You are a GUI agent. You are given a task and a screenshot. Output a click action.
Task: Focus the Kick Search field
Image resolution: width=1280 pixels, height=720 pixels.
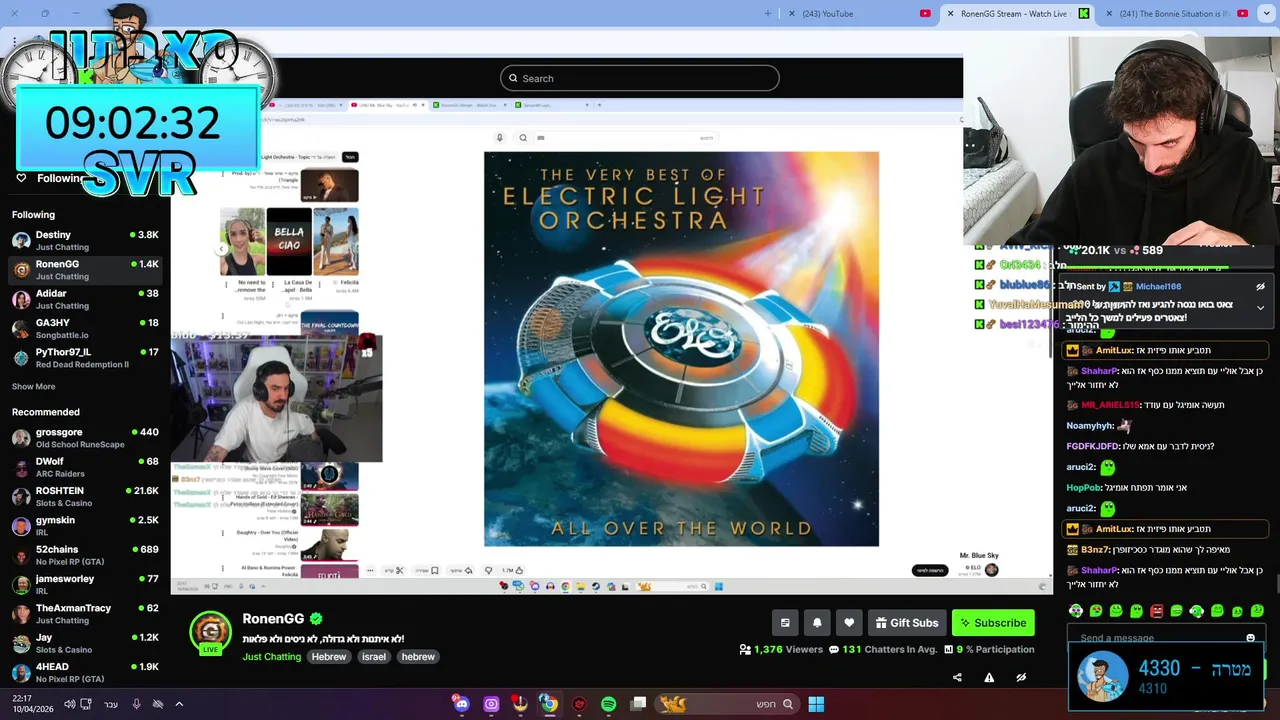click(x=640, y=78)
